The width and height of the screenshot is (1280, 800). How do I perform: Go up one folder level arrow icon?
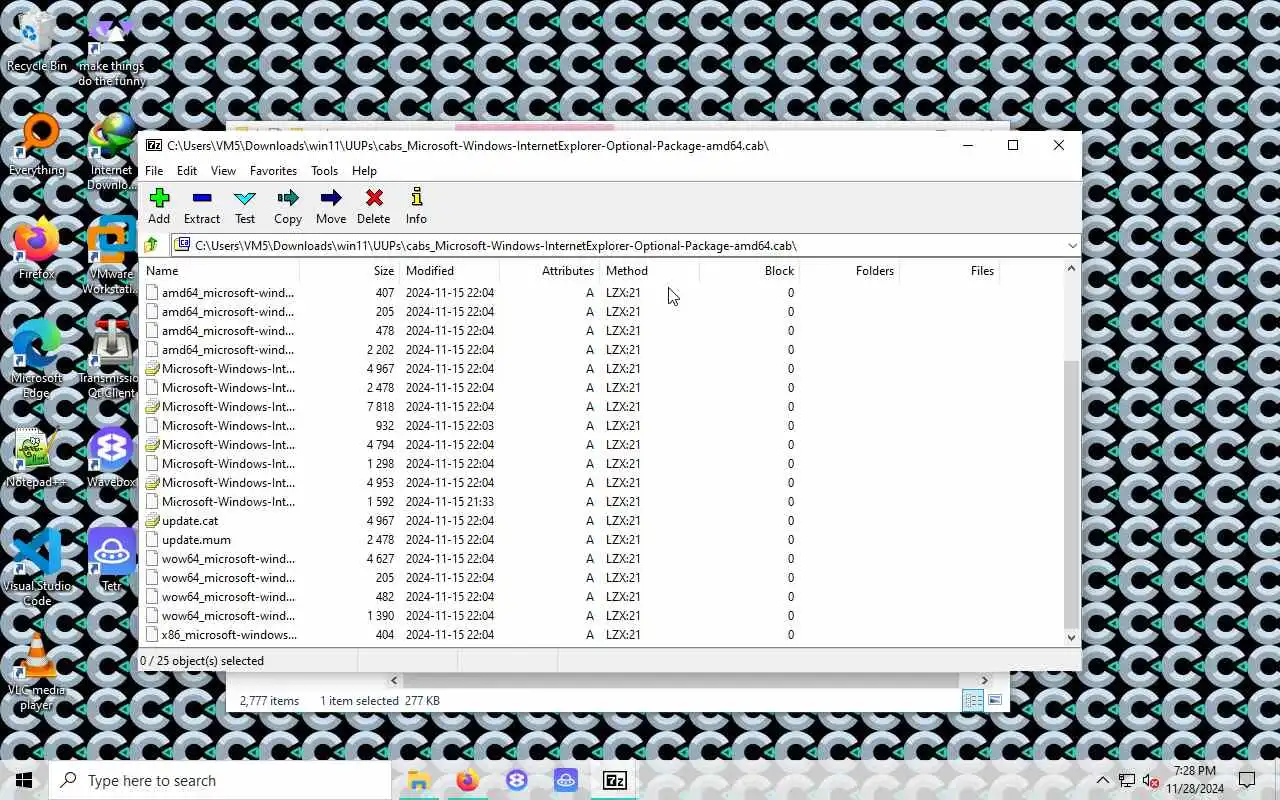click(x=151, y=245)
